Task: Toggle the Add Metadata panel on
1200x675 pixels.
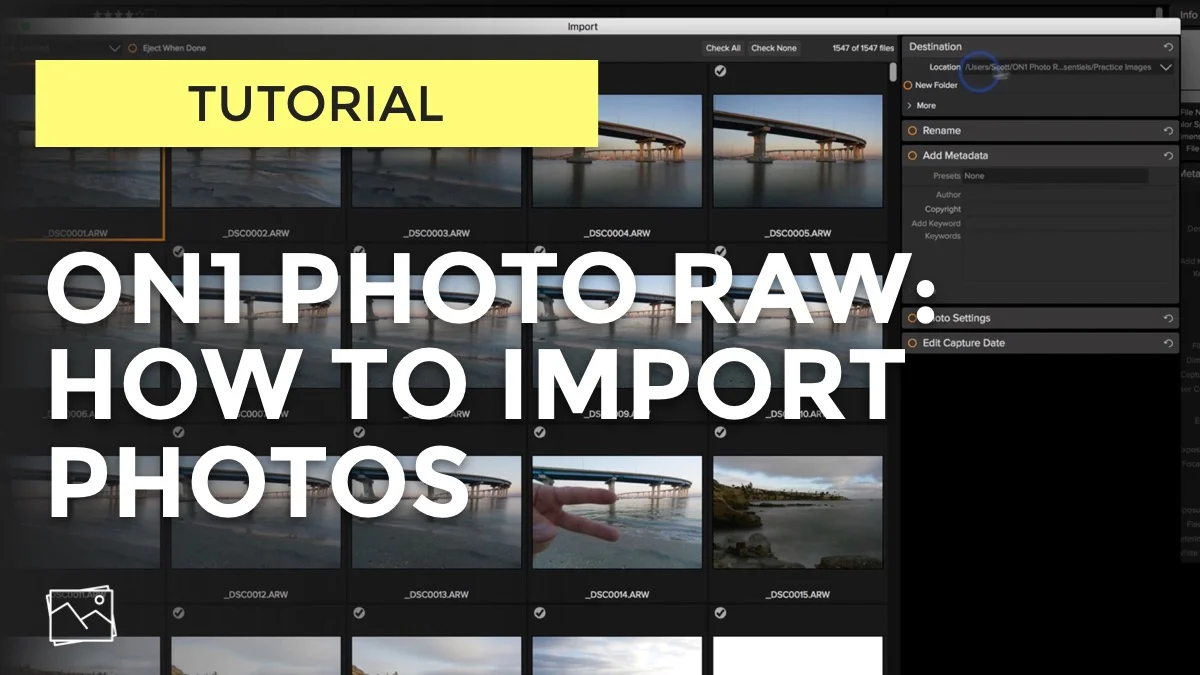Action: [911, 155]
